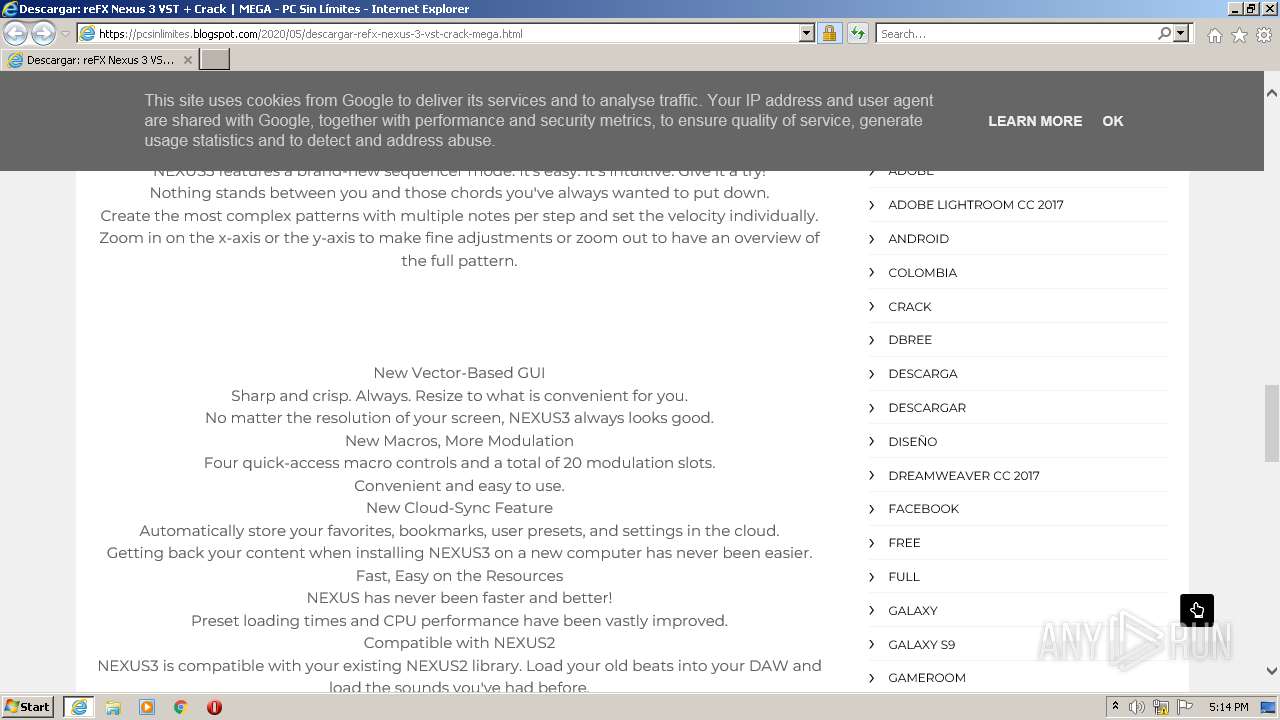
Task: Open Favorites with the star icon
Action: tap(1239, 35)
